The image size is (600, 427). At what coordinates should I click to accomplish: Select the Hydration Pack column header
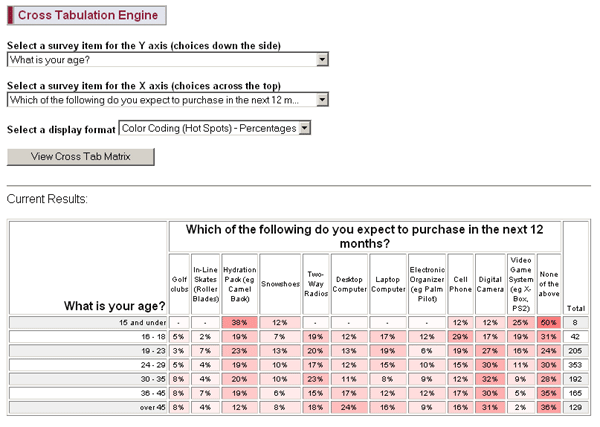[x=239, y=283]
